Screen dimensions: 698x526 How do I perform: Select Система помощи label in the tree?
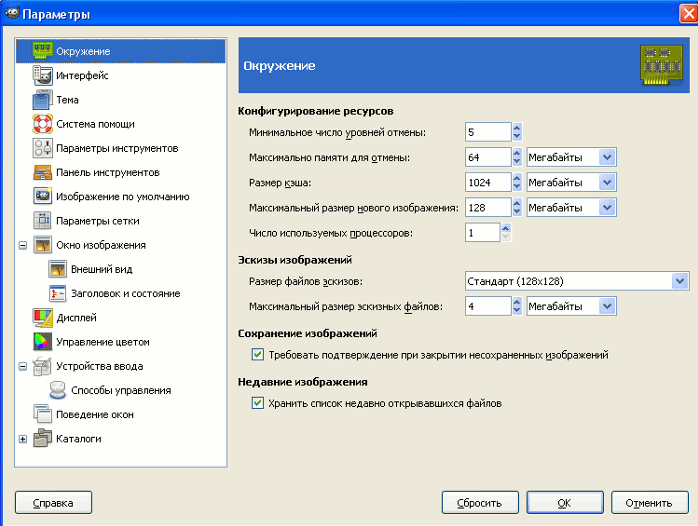click(95, 124)
